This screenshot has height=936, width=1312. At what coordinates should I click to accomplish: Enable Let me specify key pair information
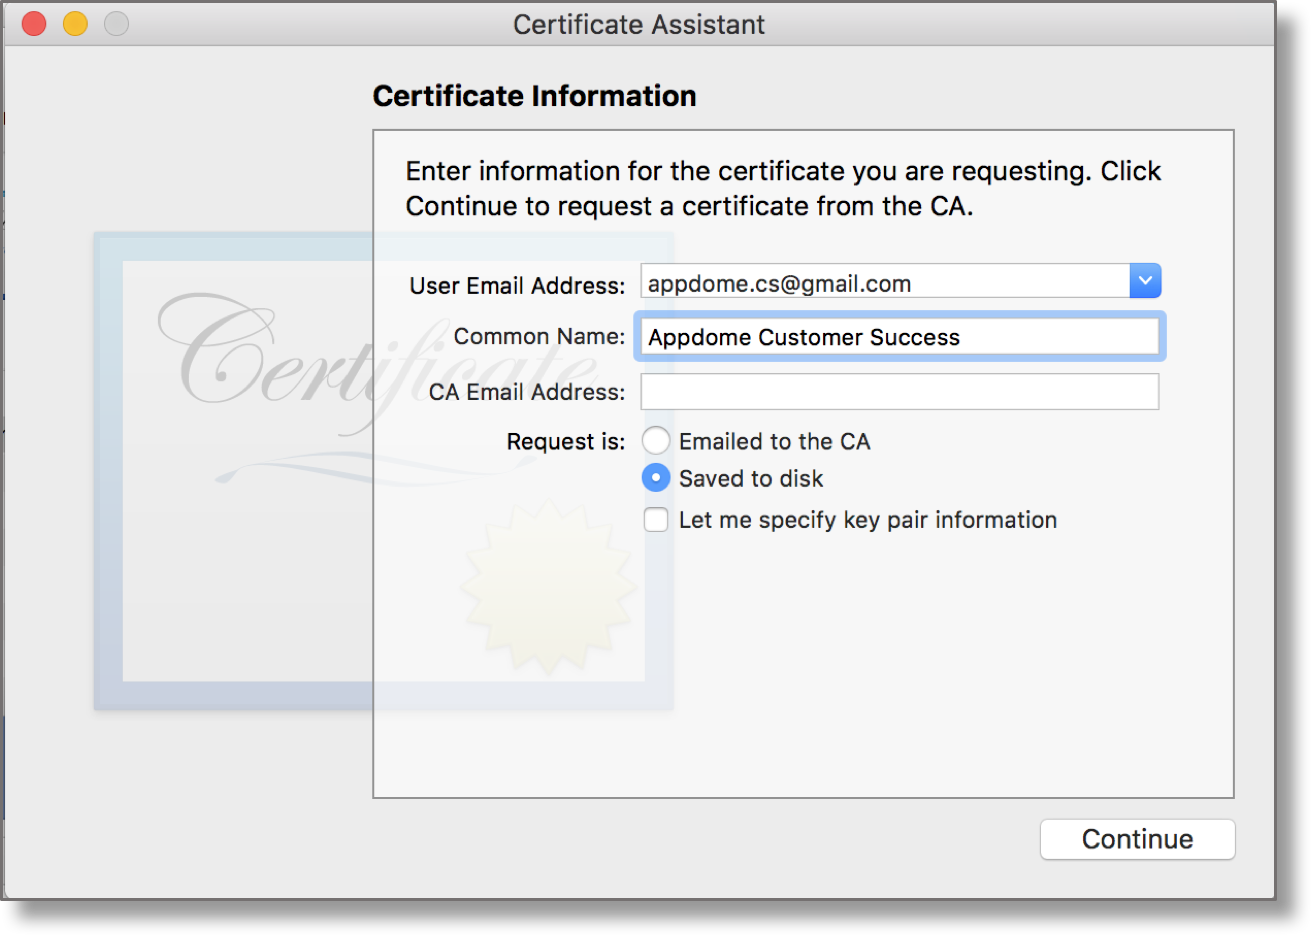656,520
